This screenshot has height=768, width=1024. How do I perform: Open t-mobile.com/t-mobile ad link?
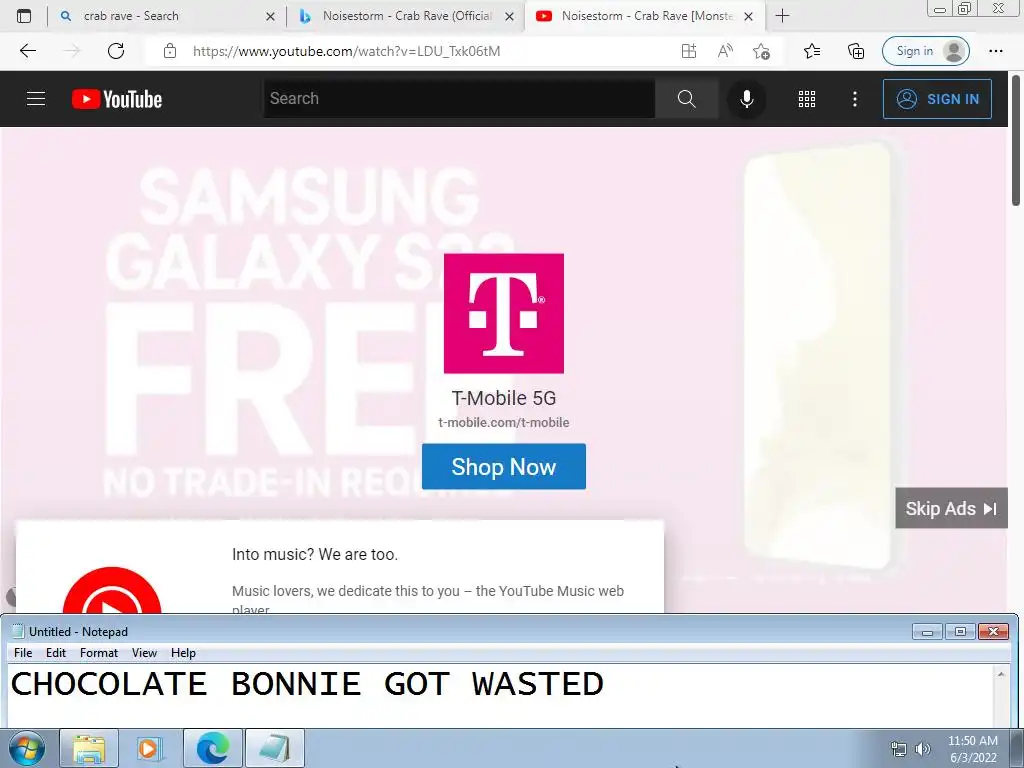[x=504, y=423]
